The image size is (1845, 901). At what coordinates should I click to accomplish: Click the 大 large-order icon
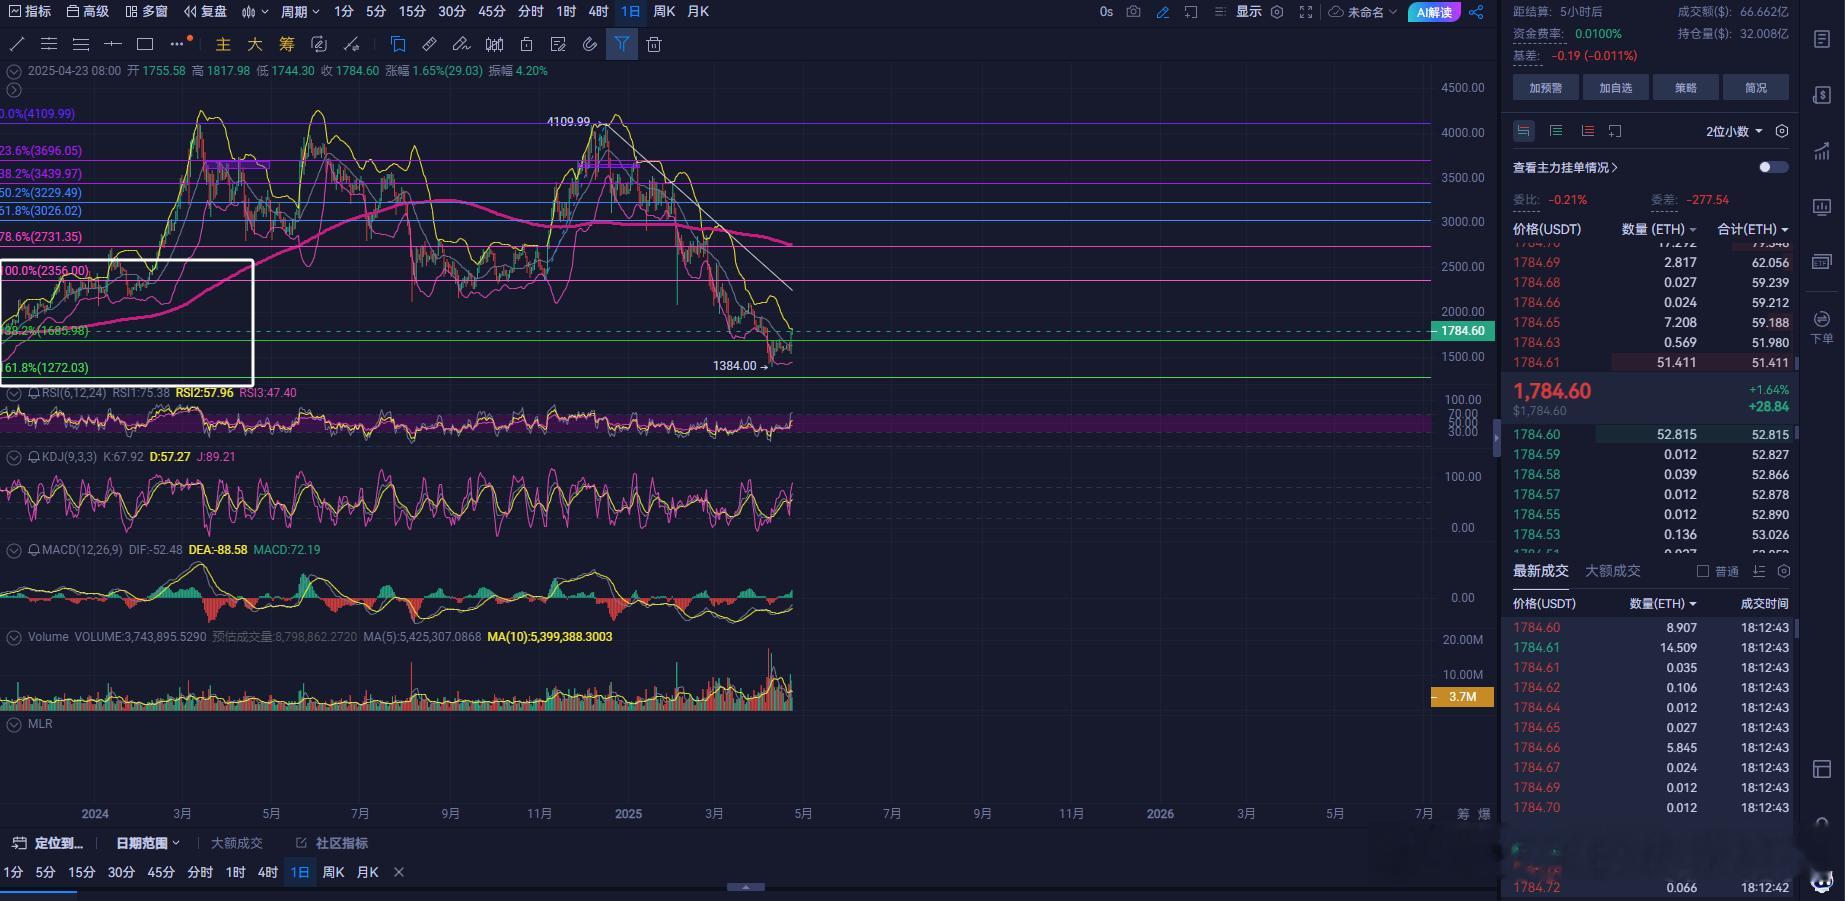tap(255, 44)
